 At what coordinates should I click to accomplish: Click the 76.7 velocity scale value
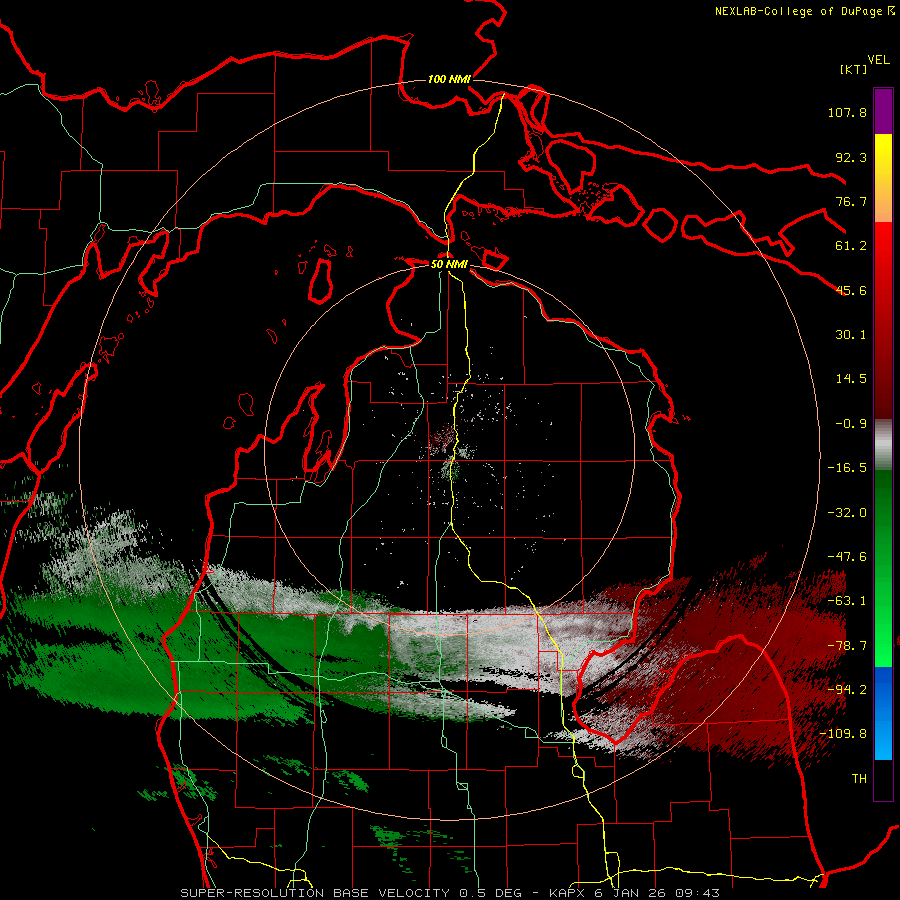[851, 201]
